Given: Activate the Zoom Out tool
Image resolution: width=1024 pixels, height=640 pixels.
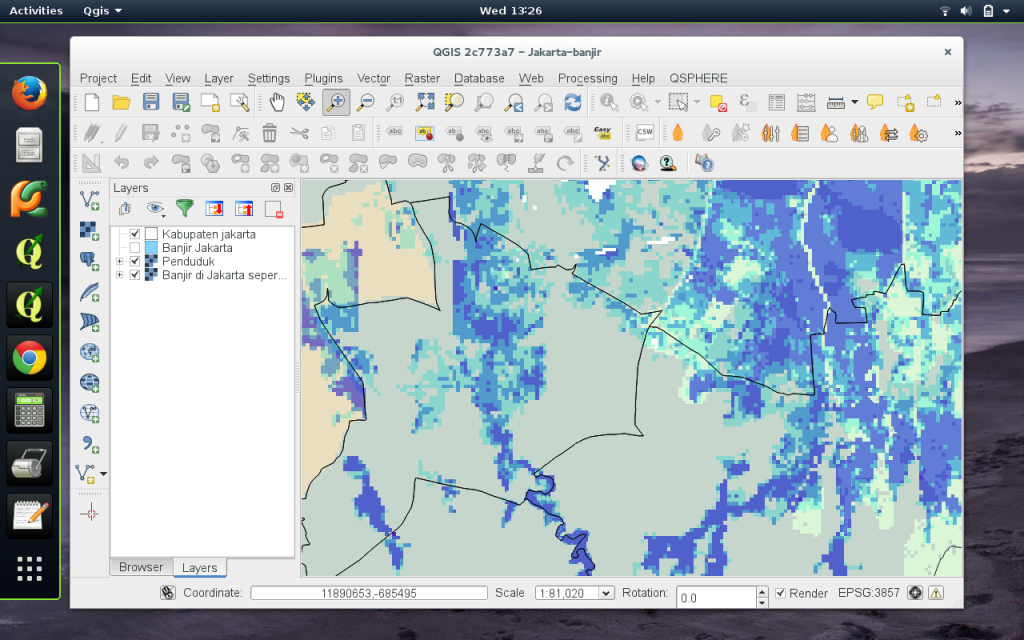Looking at the screenshot, I should coord(365,101).
